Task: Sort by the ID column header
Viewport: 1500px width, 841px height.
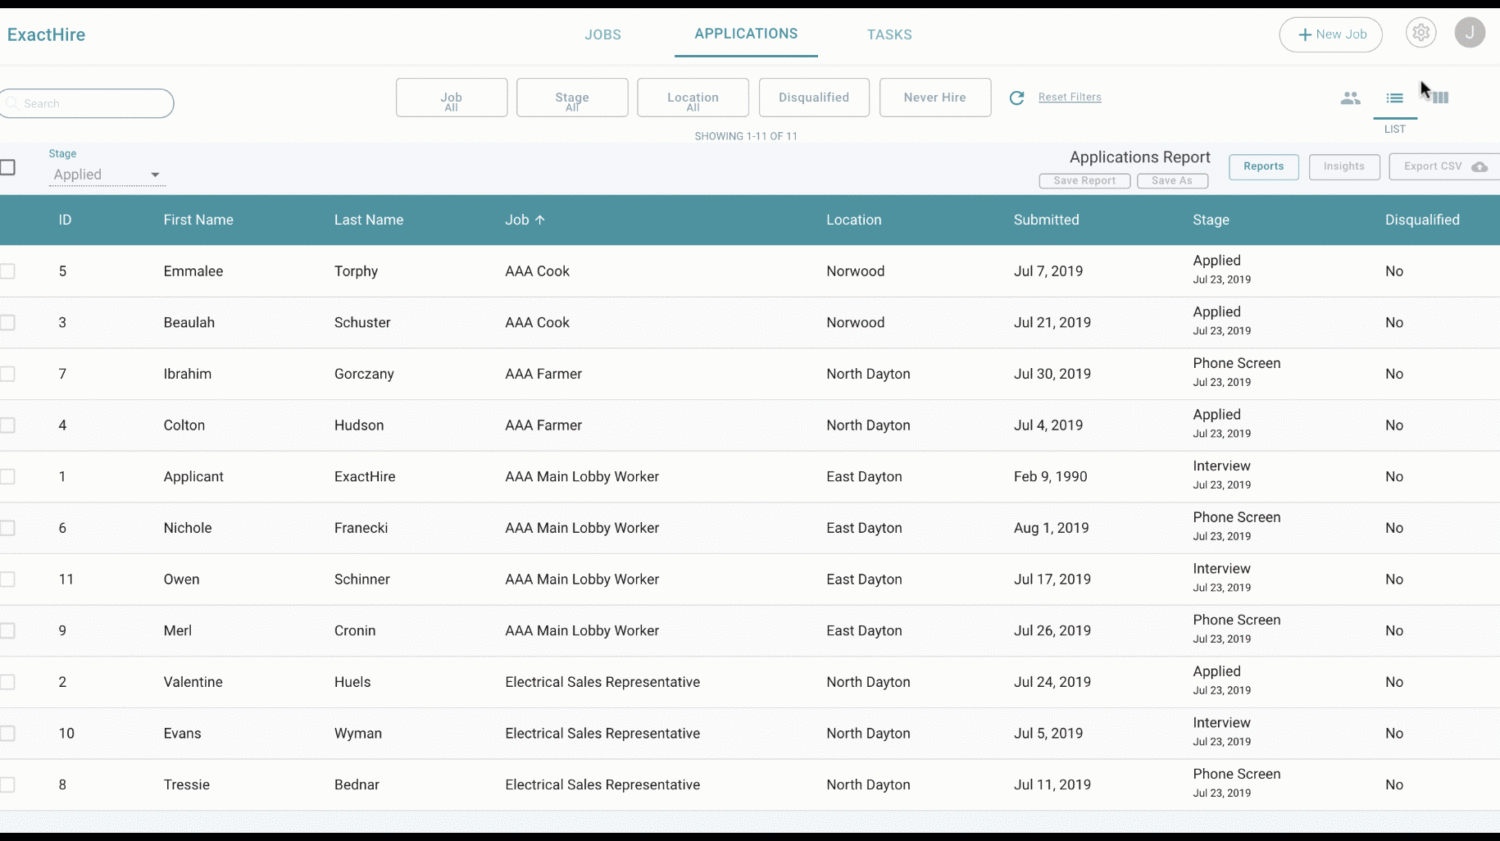Action: 65,220
